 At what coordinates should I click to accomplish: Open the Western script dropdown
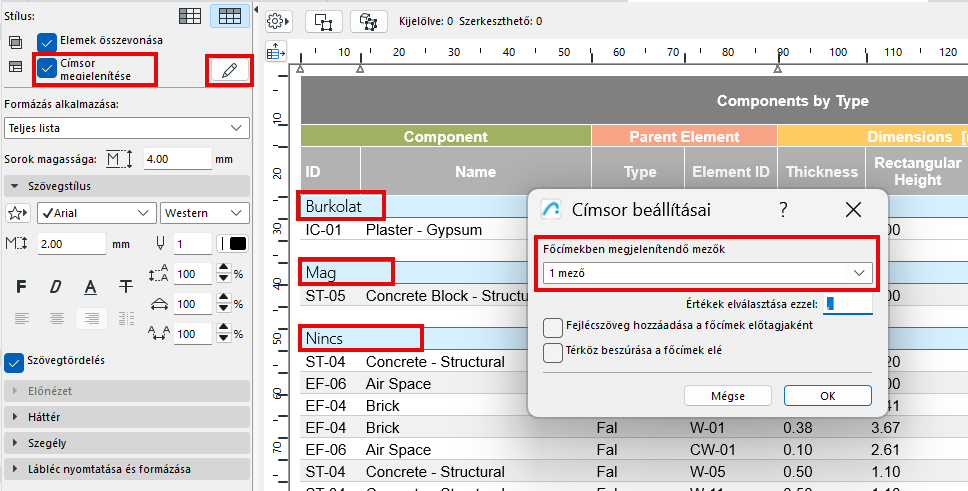click(204, 213)
